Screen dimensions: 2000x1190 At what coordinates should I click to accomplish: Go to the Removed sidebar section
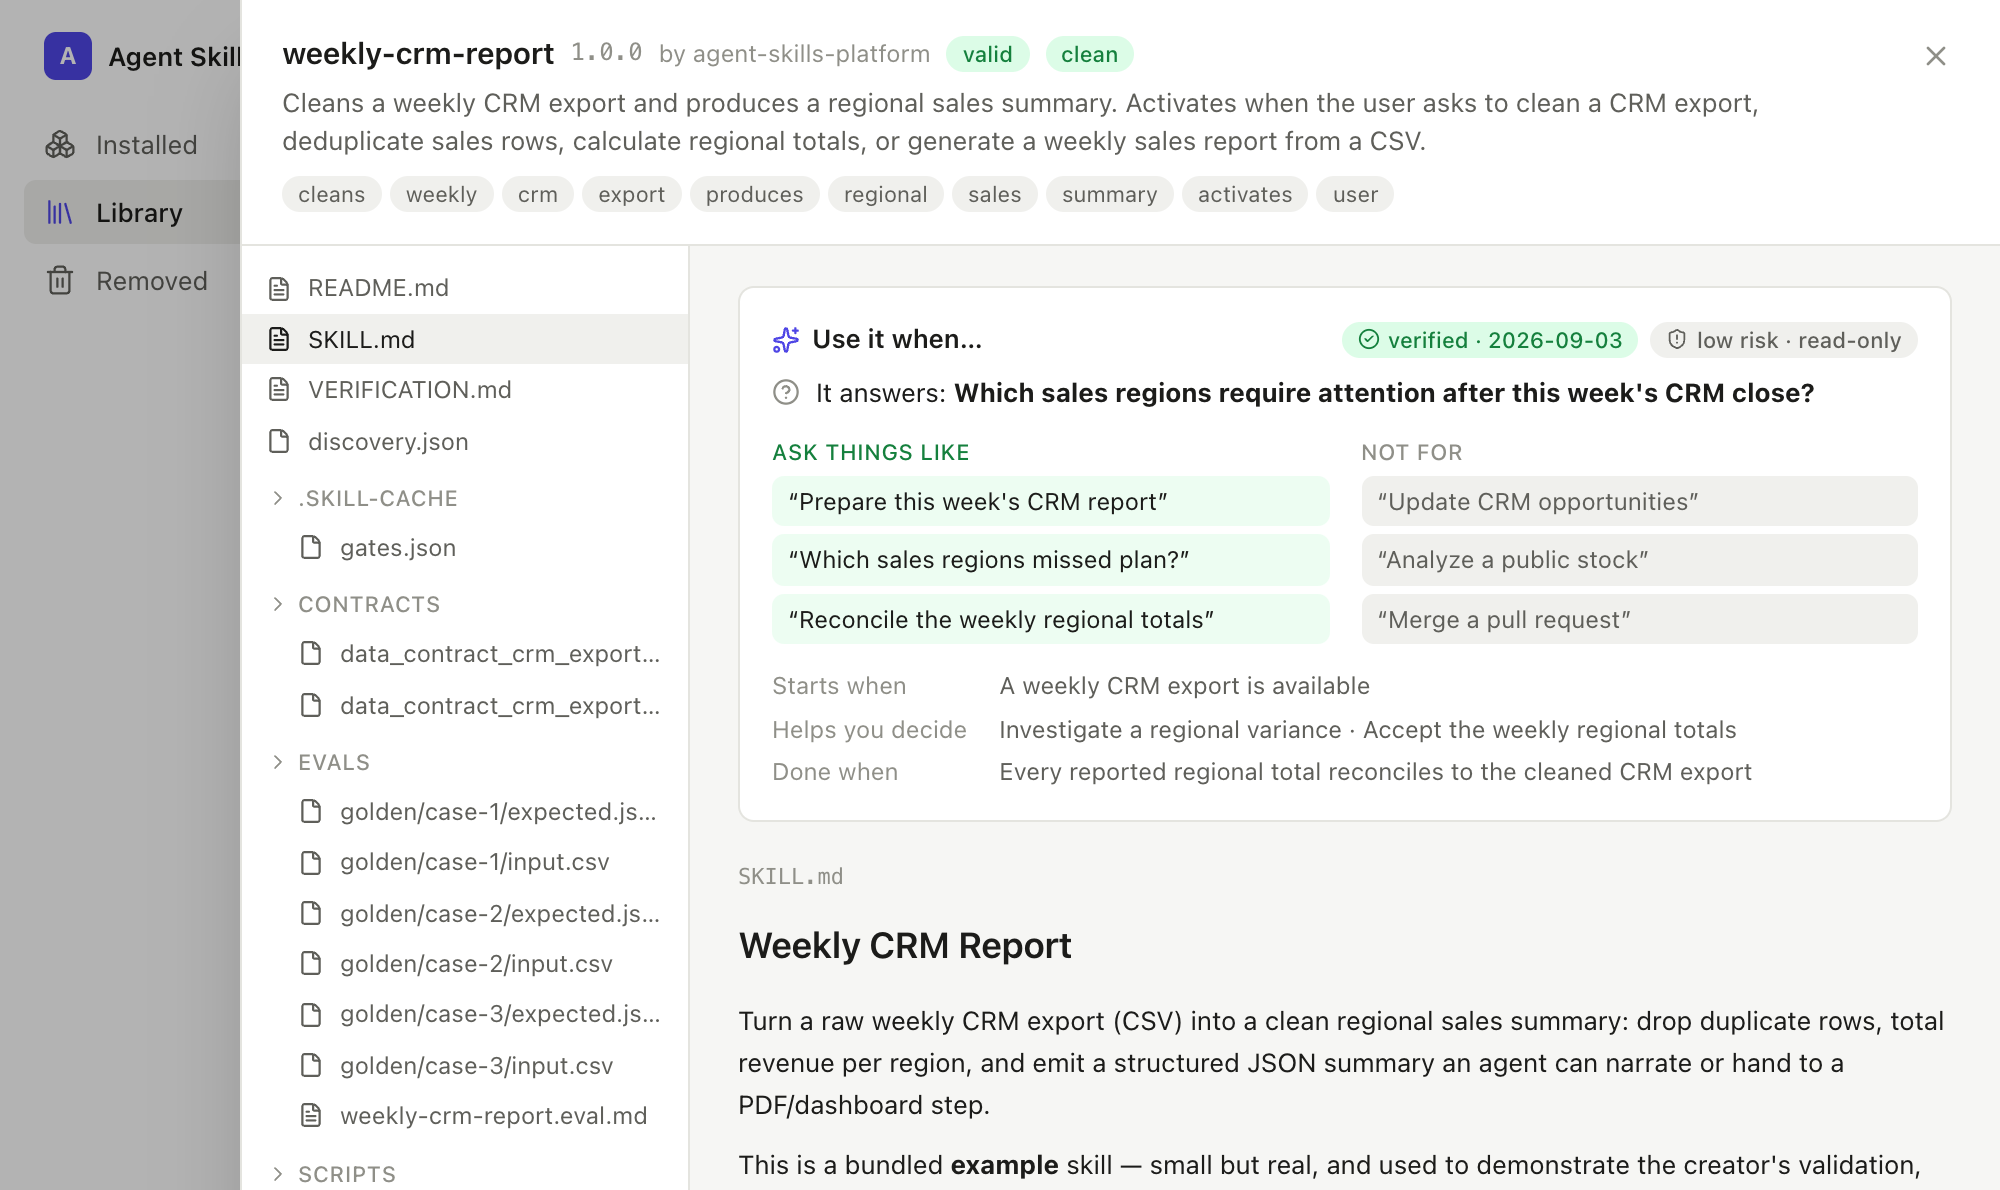(132, 281)
